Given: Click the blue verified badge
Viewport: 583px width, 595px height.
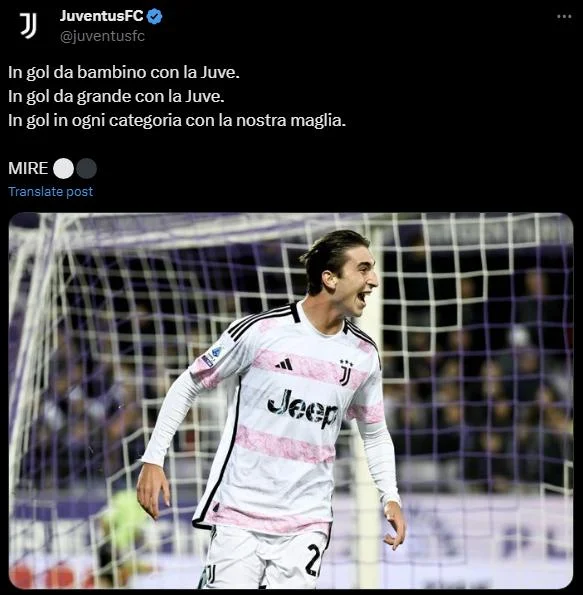Looking at the screenshot, I should click(154, 16).
